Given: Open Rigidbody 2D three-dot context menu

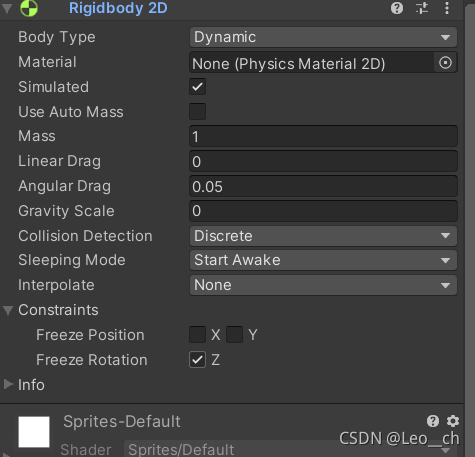Looking at the screenshot, I should pos(447,8).
